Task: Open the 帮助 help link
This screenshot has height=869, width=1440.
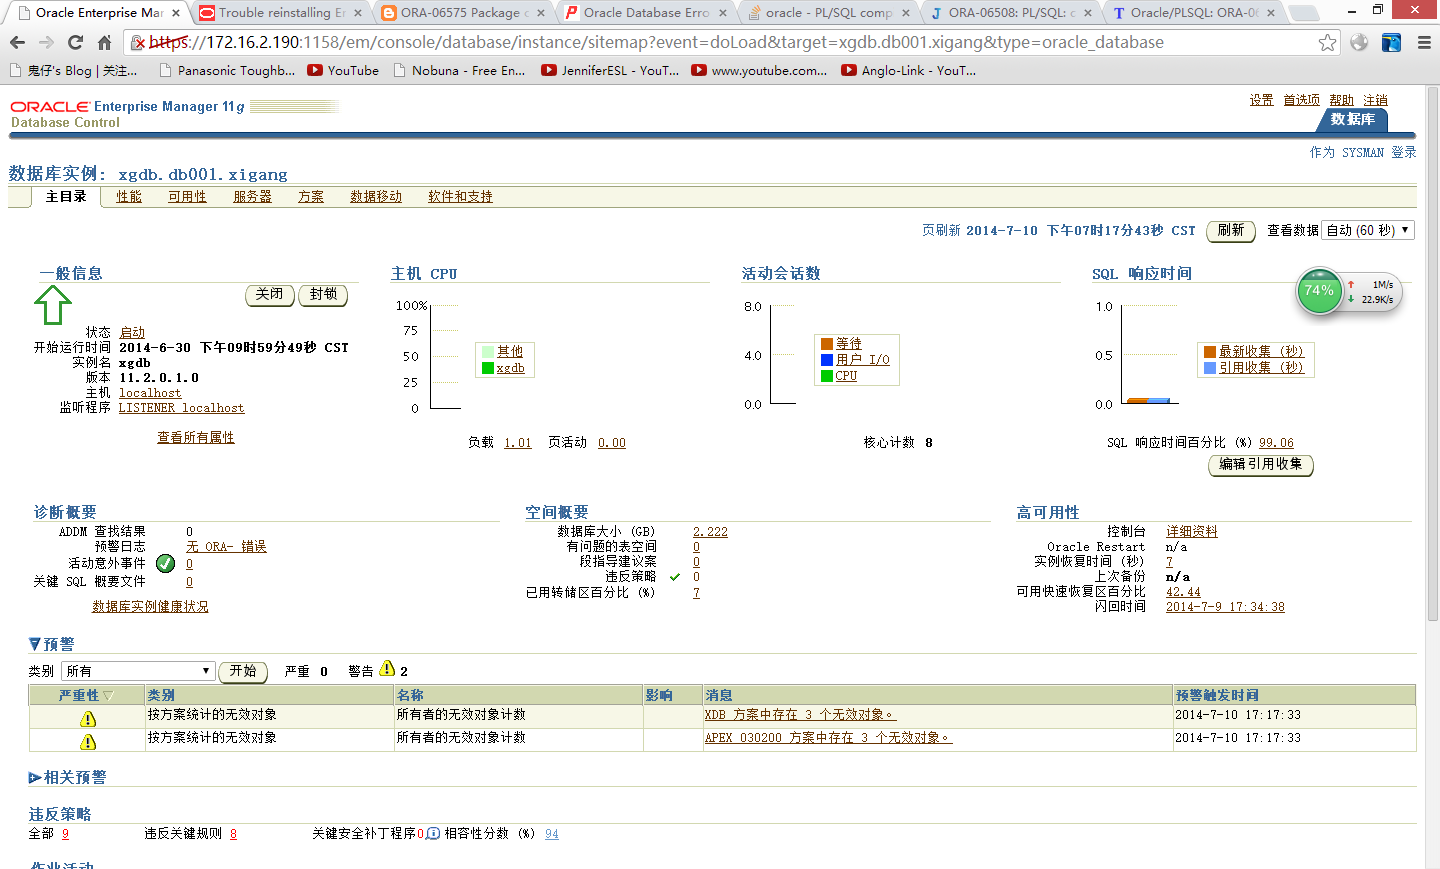Action: tap(1342, 100)
